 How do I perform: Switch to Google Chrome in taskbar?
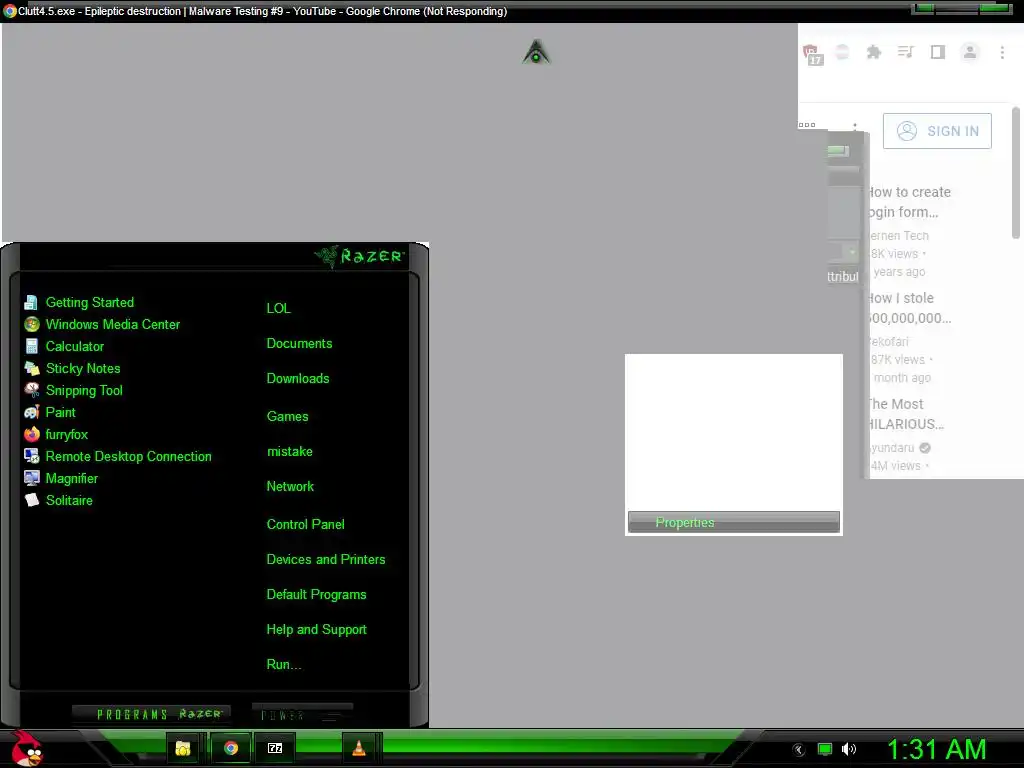click(x=231, y=748)
